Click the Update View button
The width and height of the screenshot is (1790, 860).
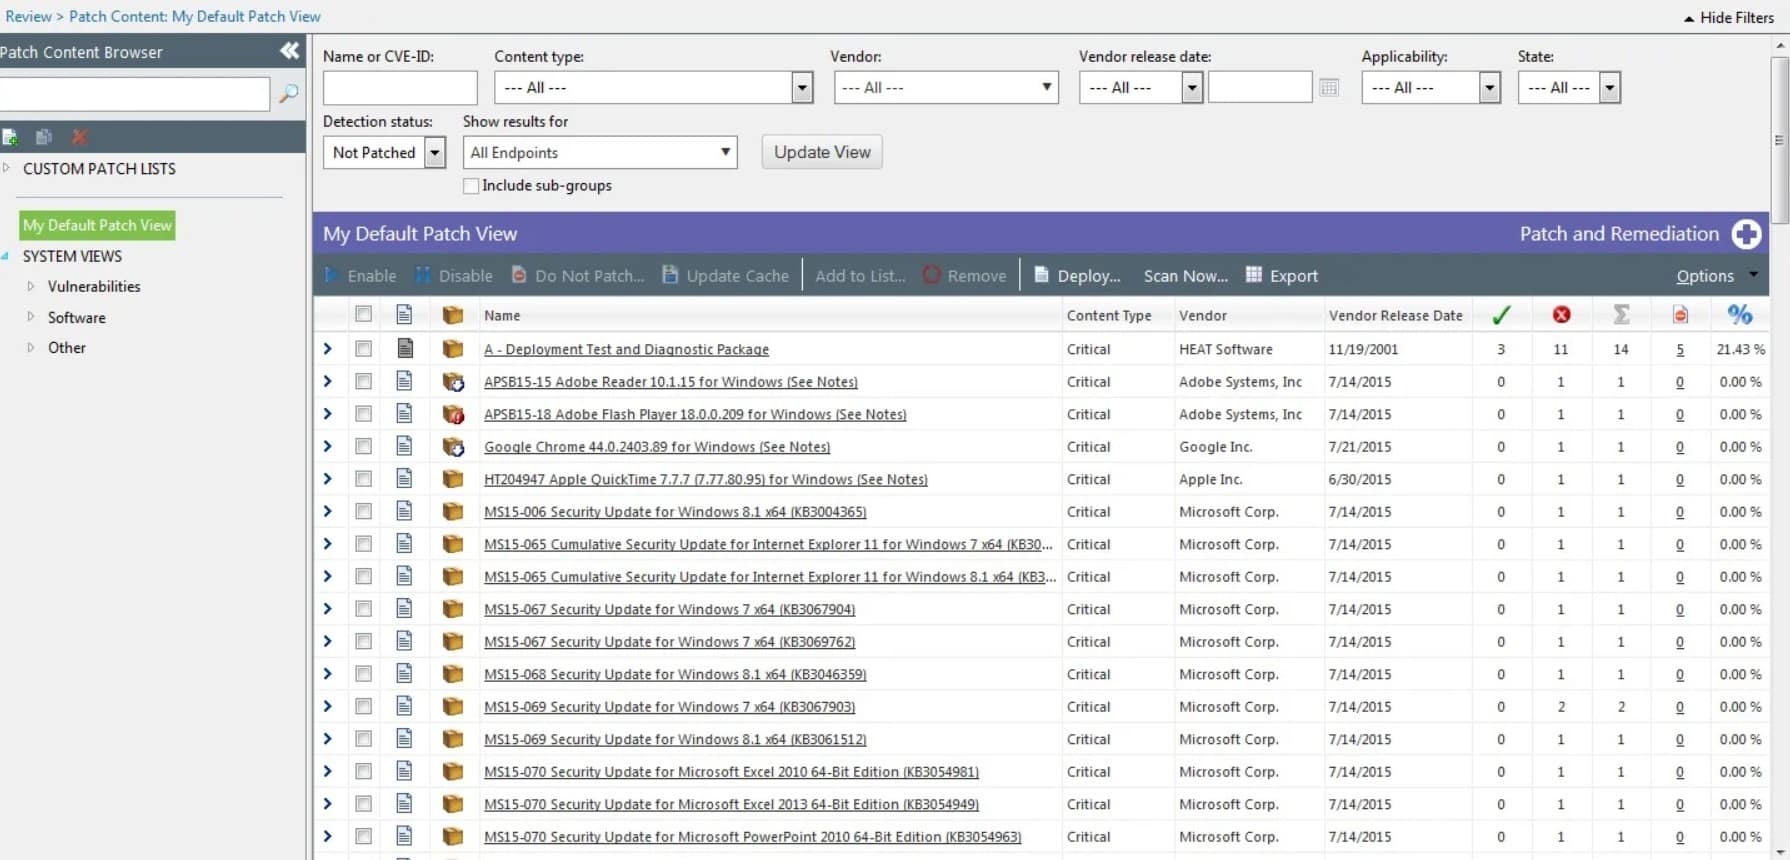pyautogui.click(x=822, y=152)
